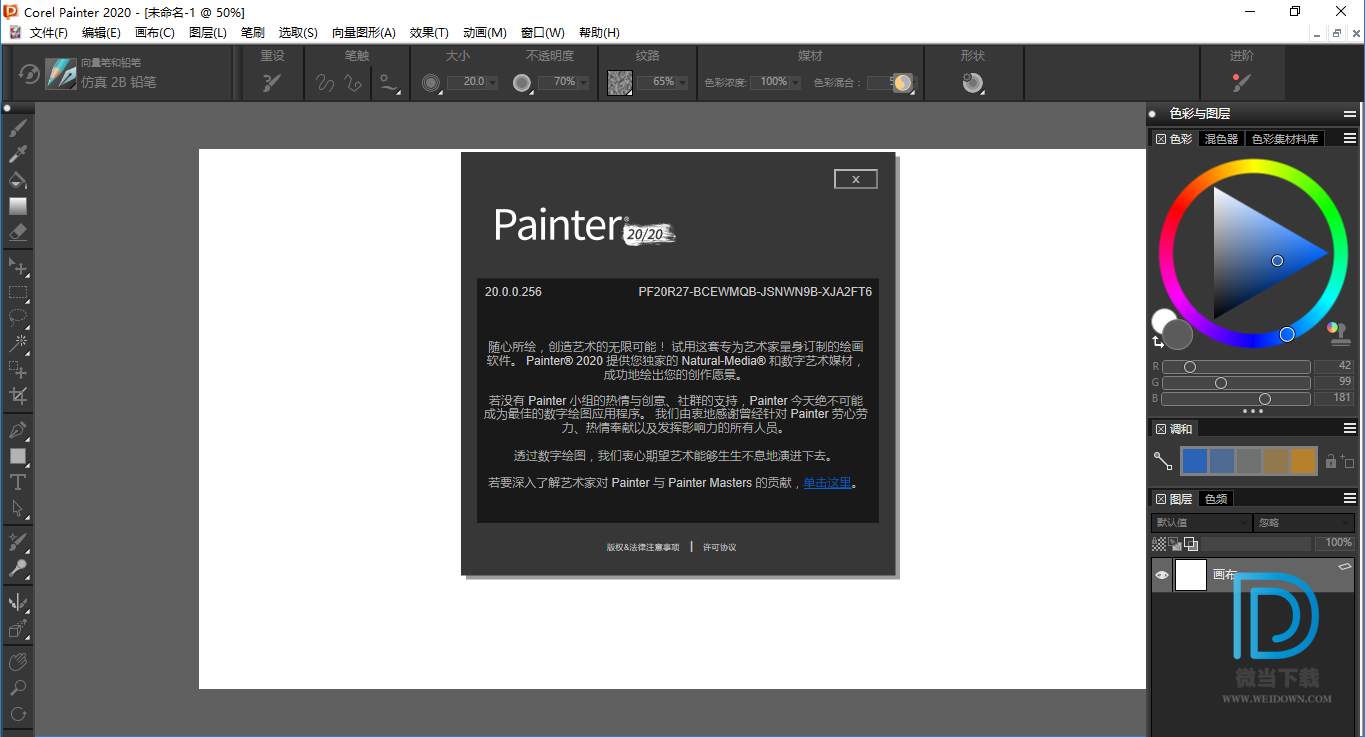Select the Dodge tool
Viewport: 1365px width, 737px height.
coord(18,568)
